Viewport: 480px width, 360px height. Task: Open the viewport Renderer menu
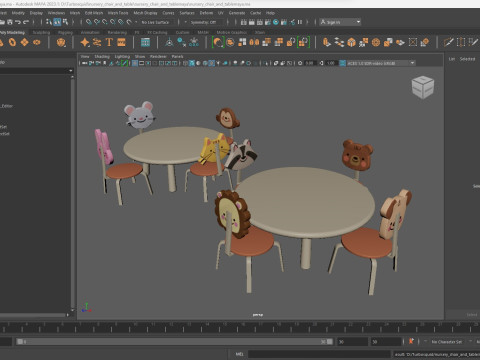[x=158, y=56]
